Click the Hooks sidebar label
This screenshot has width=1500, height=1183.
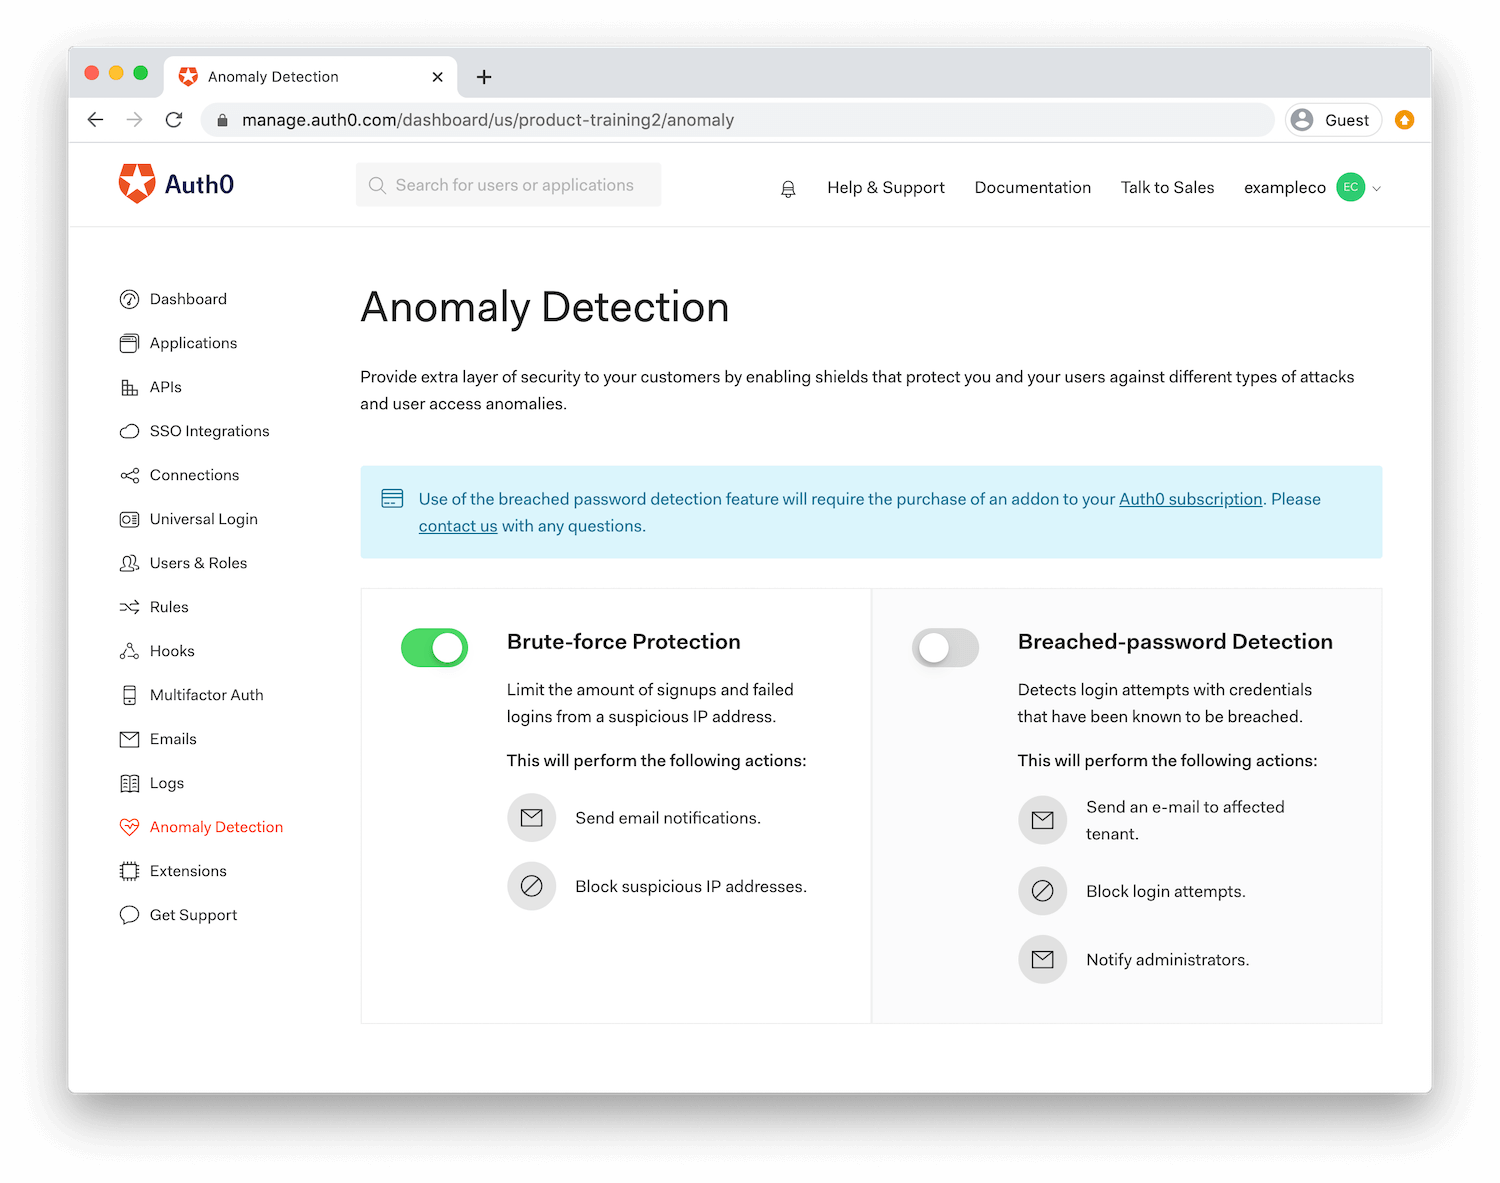[x=172, y=651]
